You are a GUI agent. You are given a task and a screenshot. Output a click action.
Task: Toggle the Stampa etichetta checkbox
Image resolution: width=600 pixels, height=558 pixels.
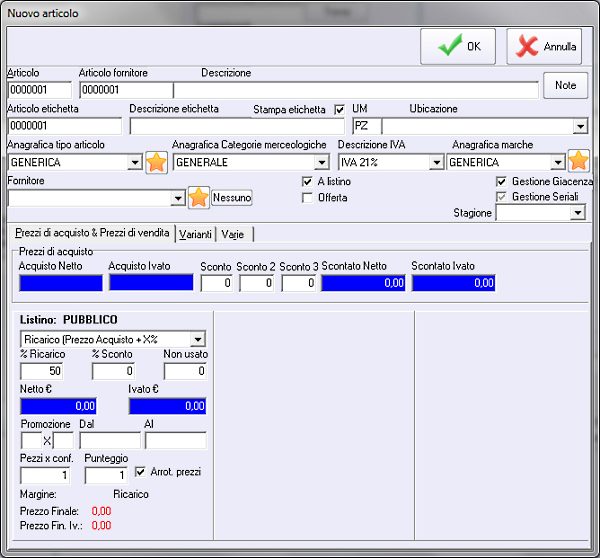tap(340, 109)
